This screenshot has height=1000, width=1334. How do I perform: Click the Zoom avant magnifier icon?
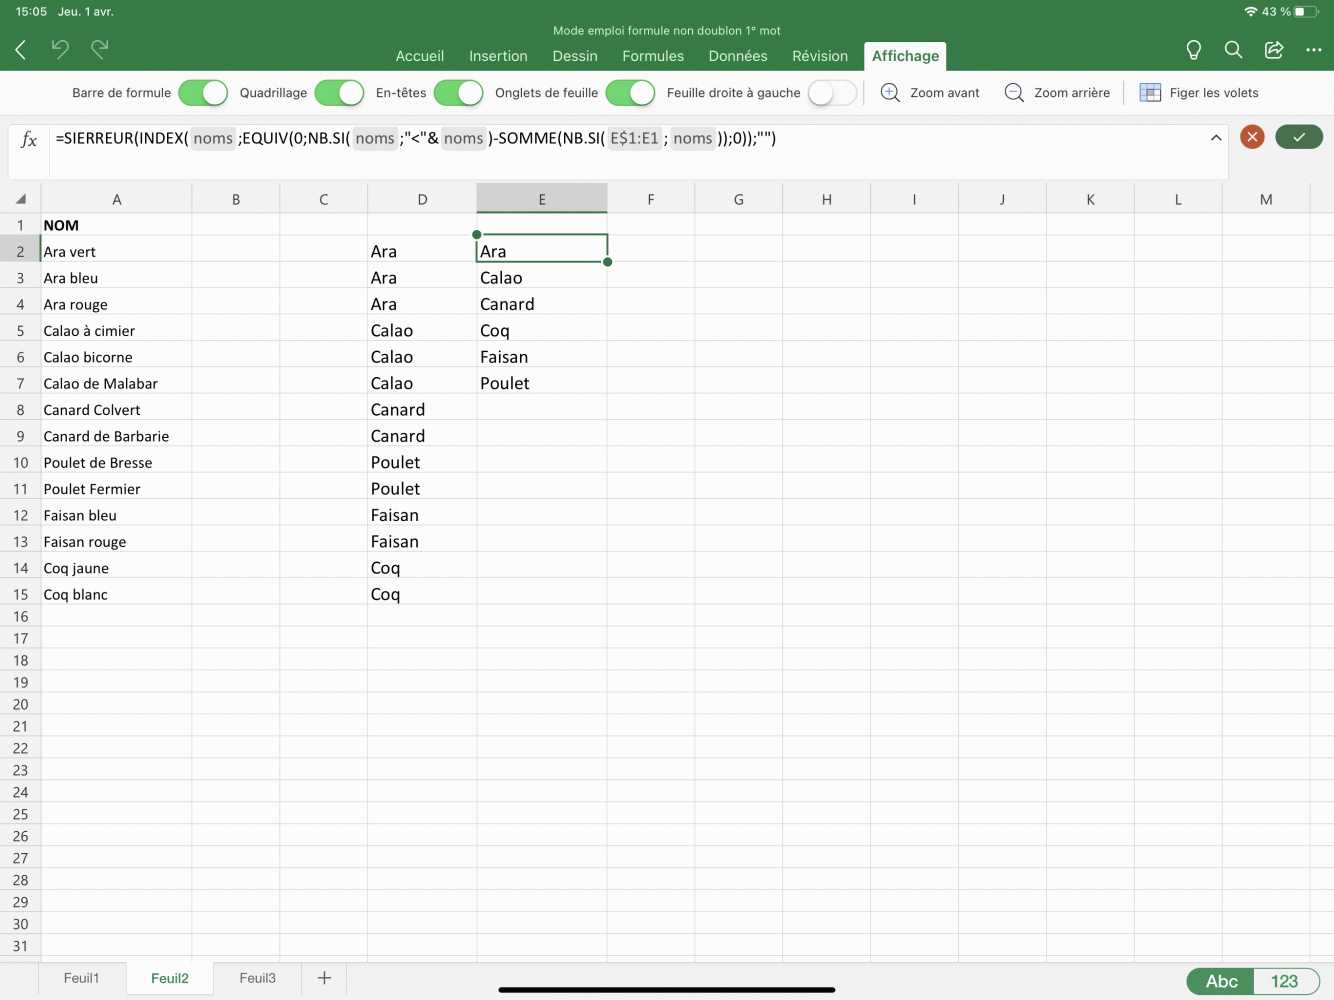click(890, 93)
